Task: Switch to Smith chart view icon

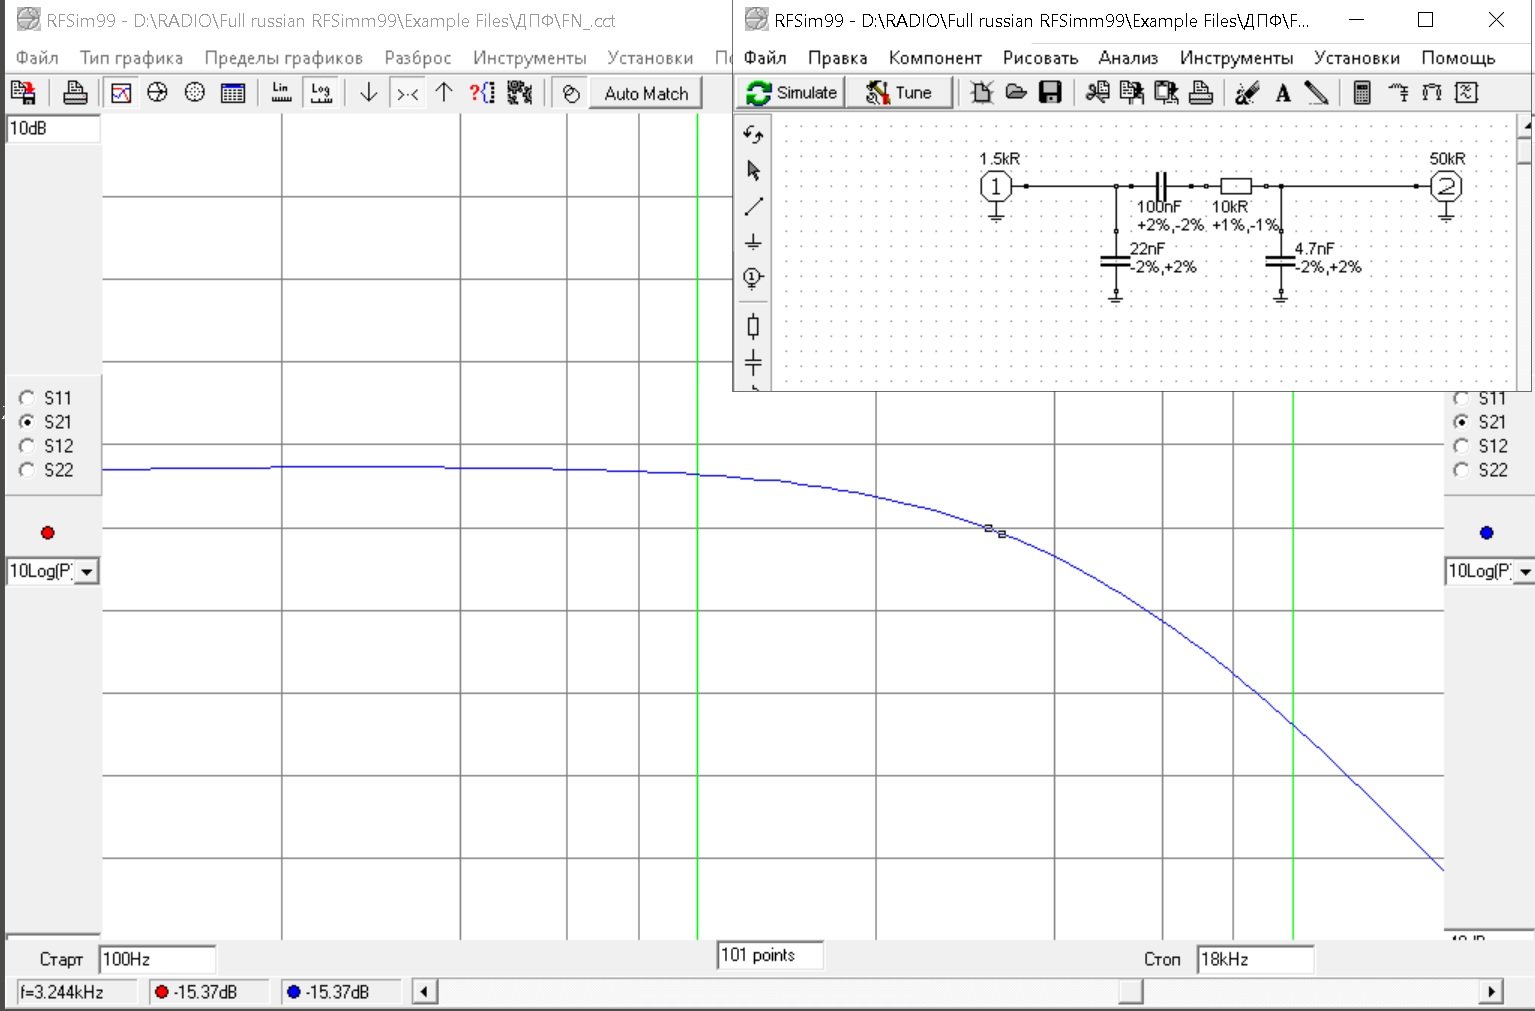Action: (157, 93)
